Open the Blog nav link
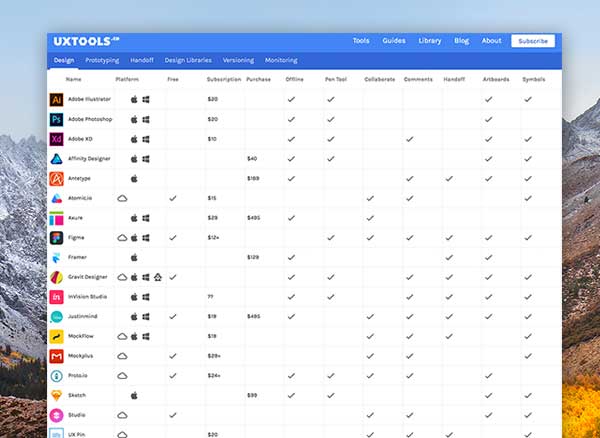 pyautogui.click(x=461, y=41)
